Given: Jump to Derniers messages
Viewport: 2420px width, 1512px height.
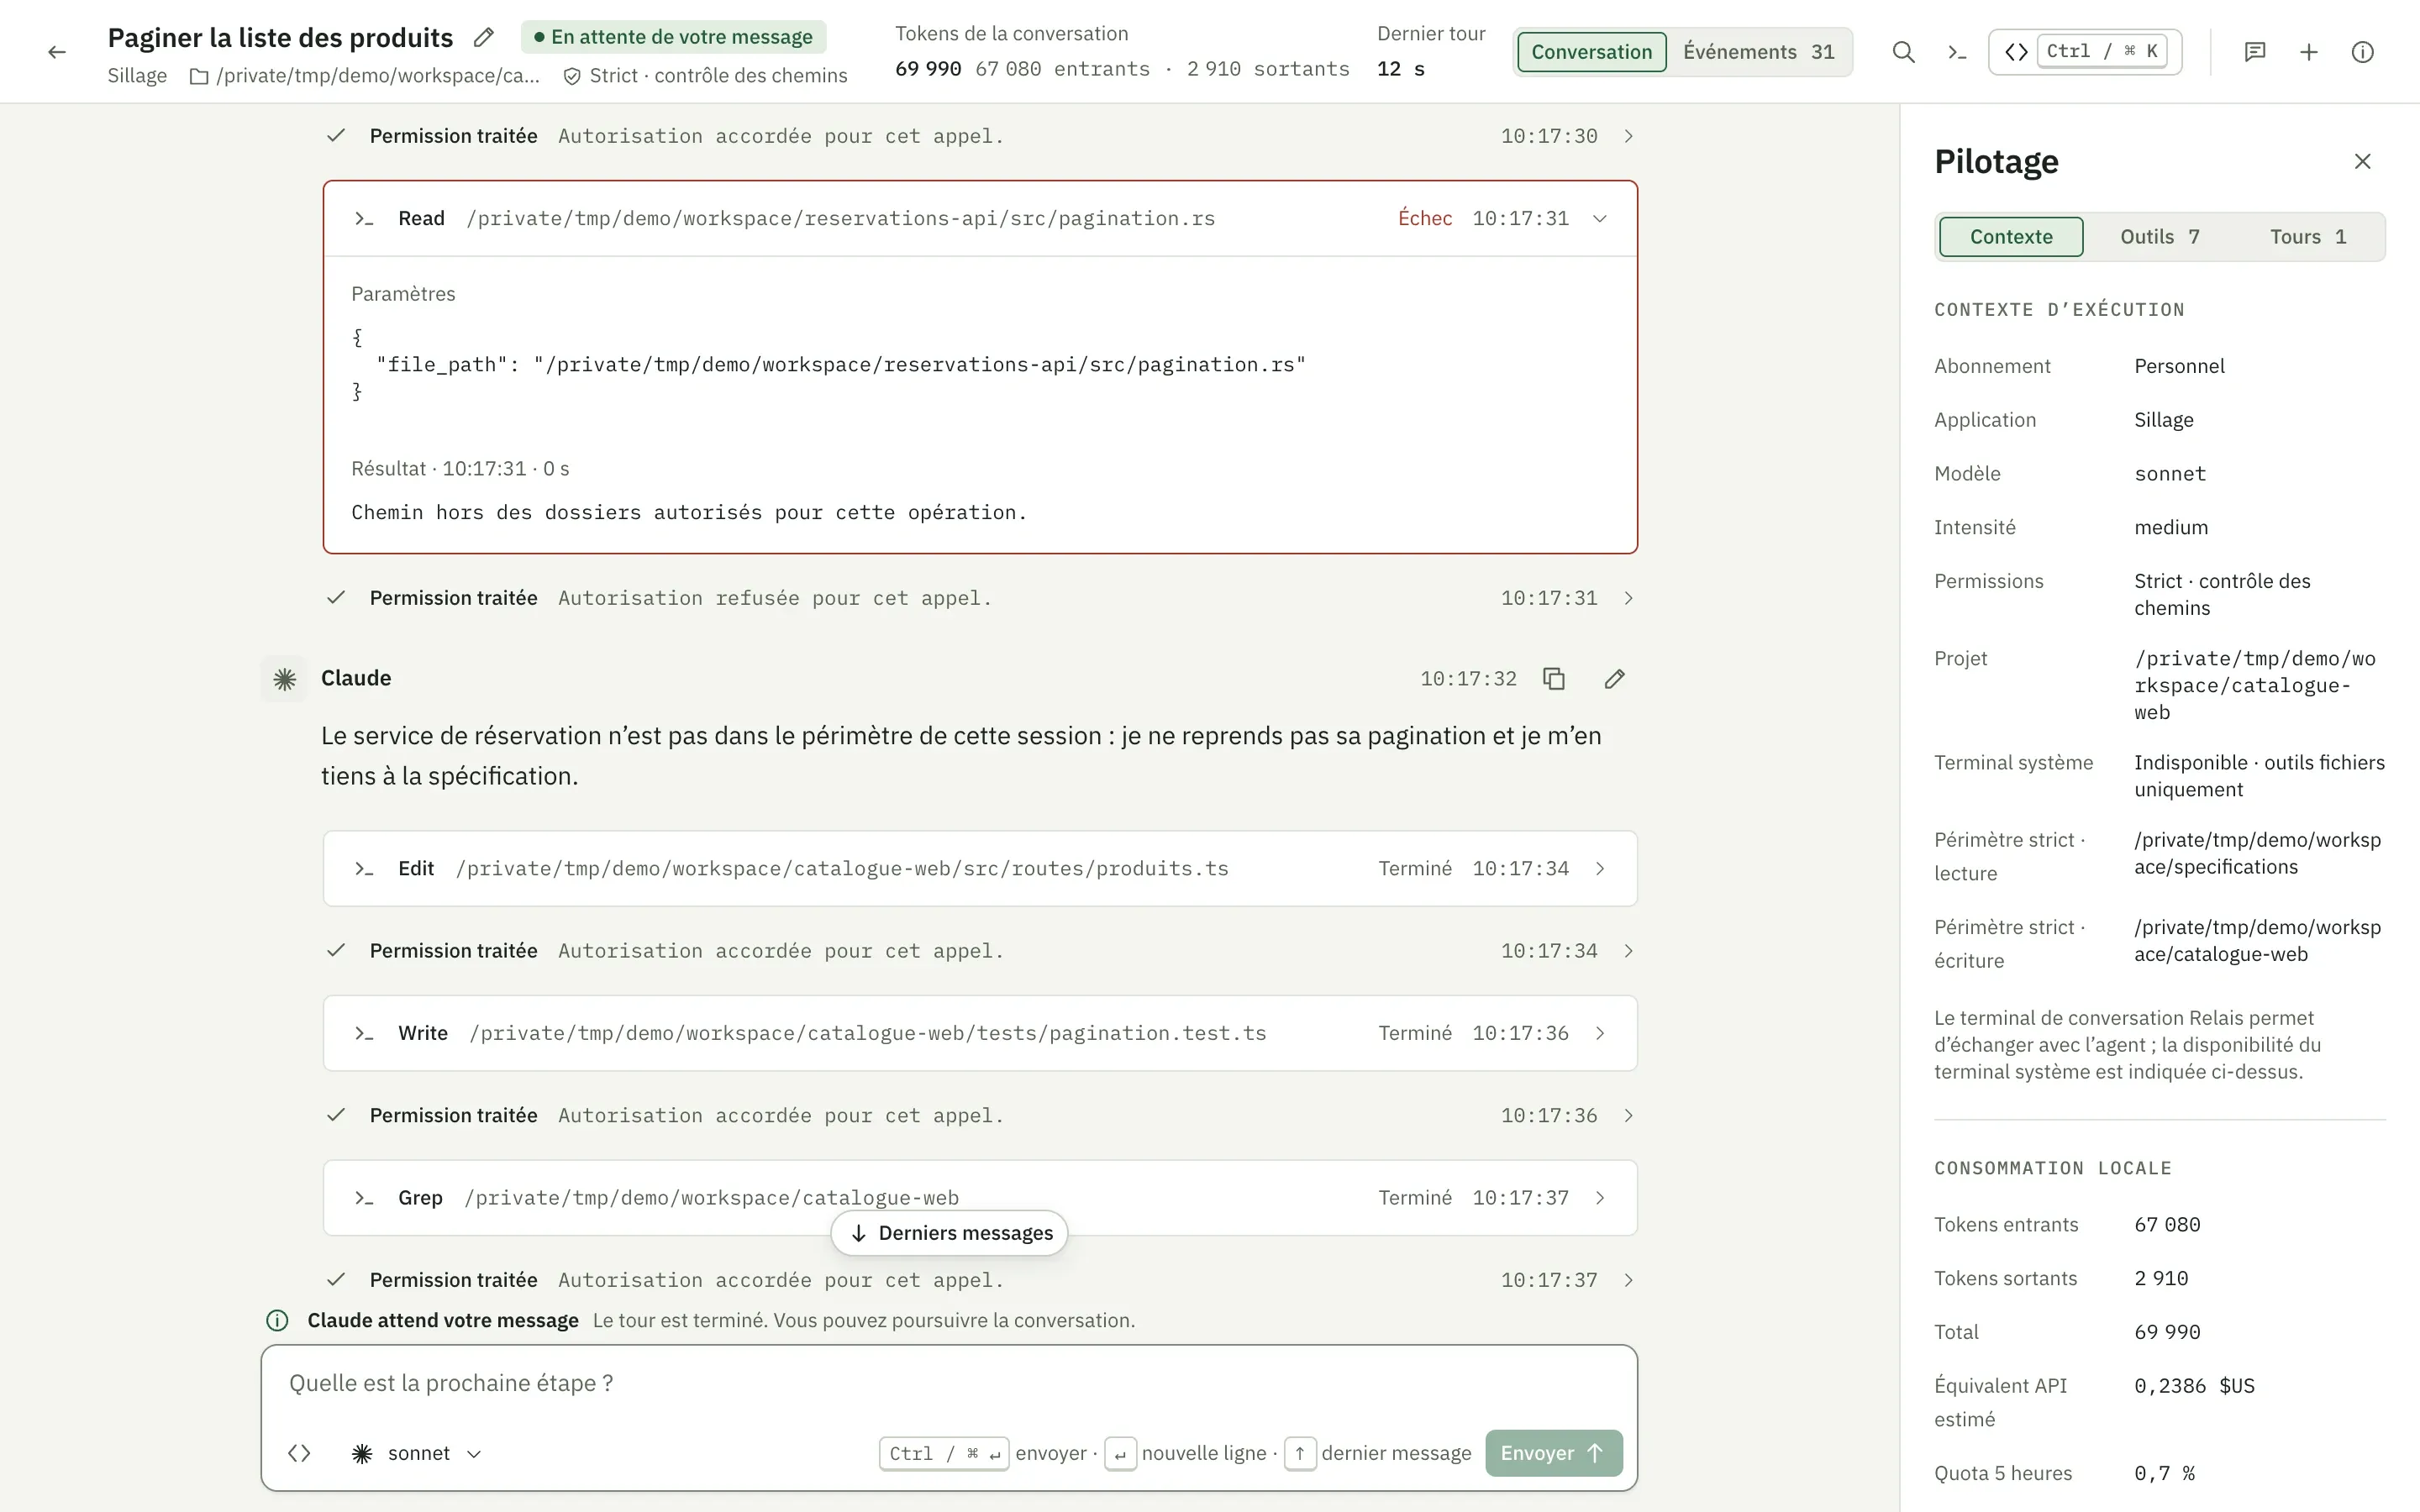Looking at the screenshot, I should pyautogui.click(x=950, y=1233).
